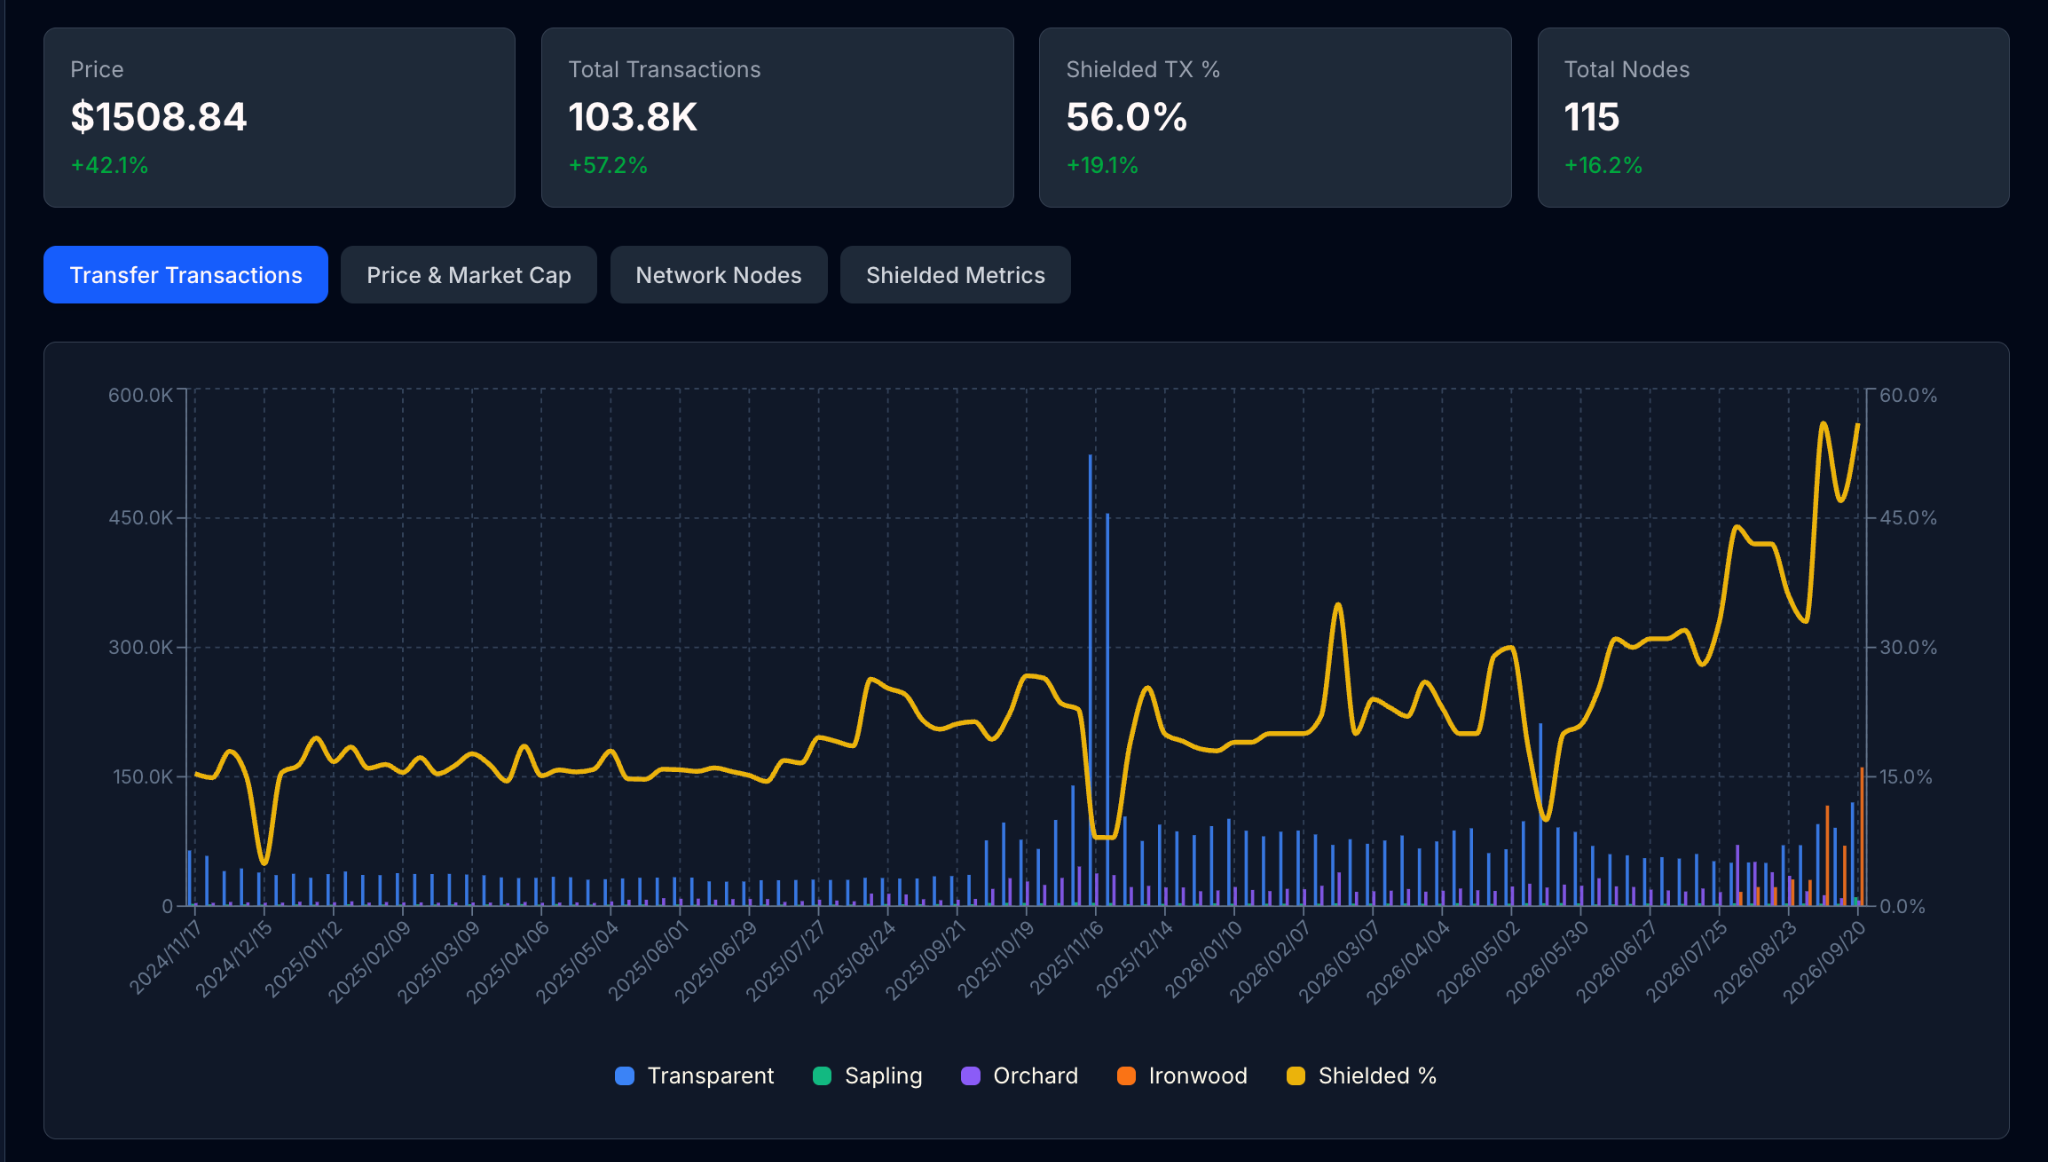This screenshot has height=1162, width=2048.
Task: Click the 0.0% right axis label
Action: pyautogui.click(x=1901, y=906)
